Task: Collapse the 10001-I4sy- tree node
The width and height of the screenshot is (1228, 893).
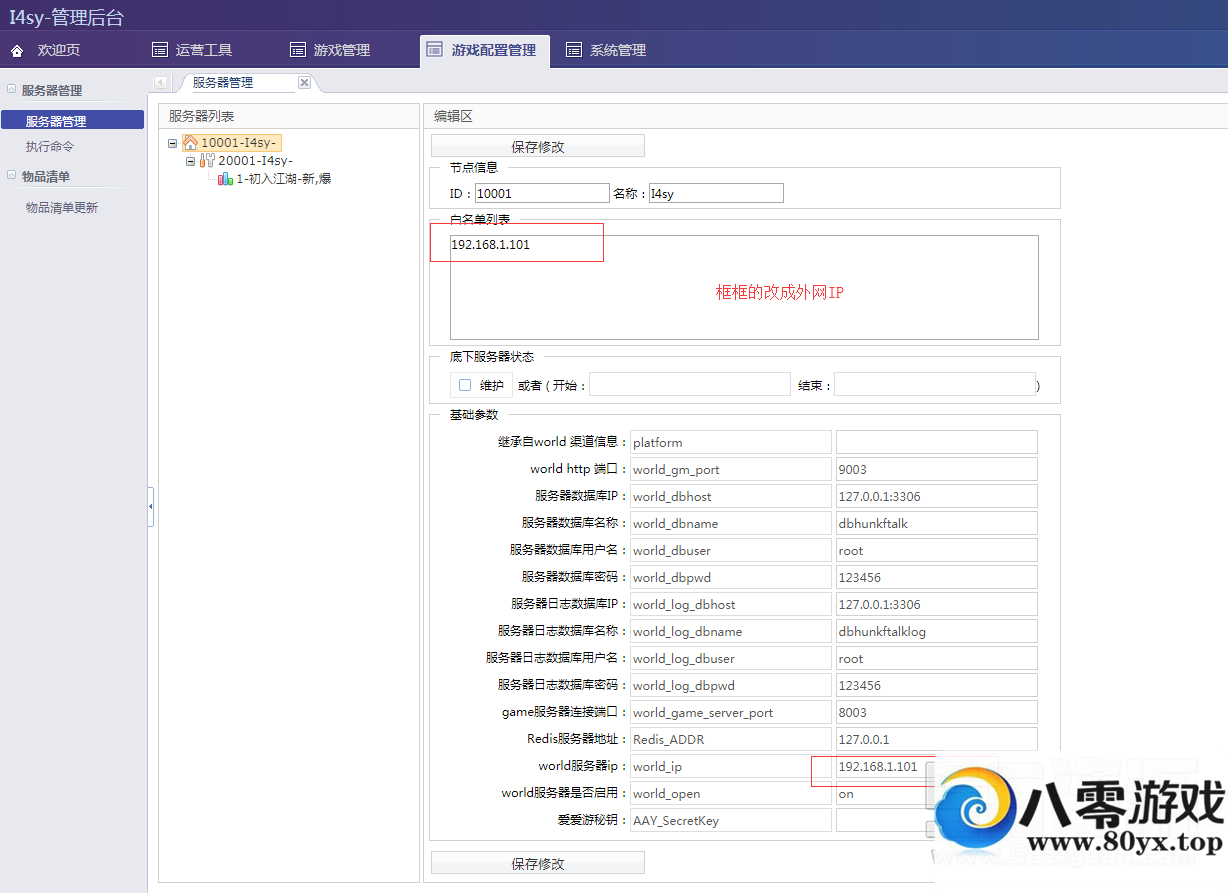Action: pos(173,143)
